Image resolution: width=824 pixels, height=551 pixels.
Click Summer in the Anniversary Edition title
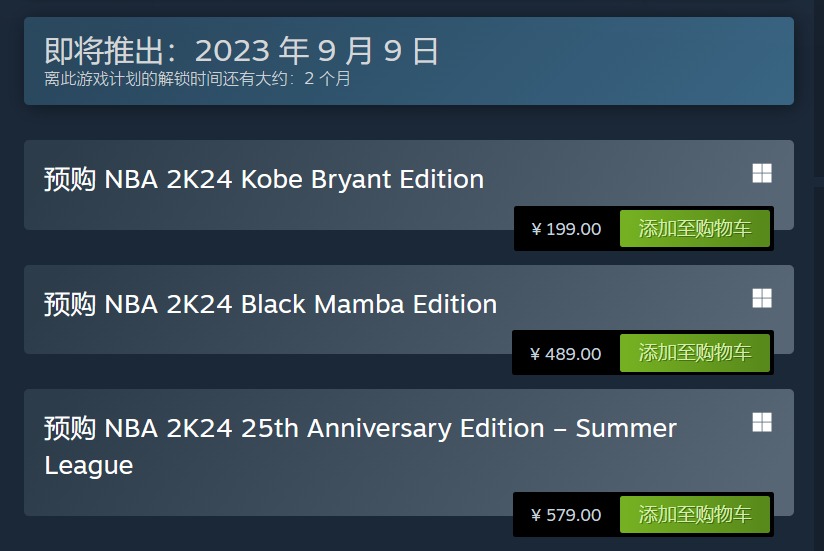tap(626, 428)
